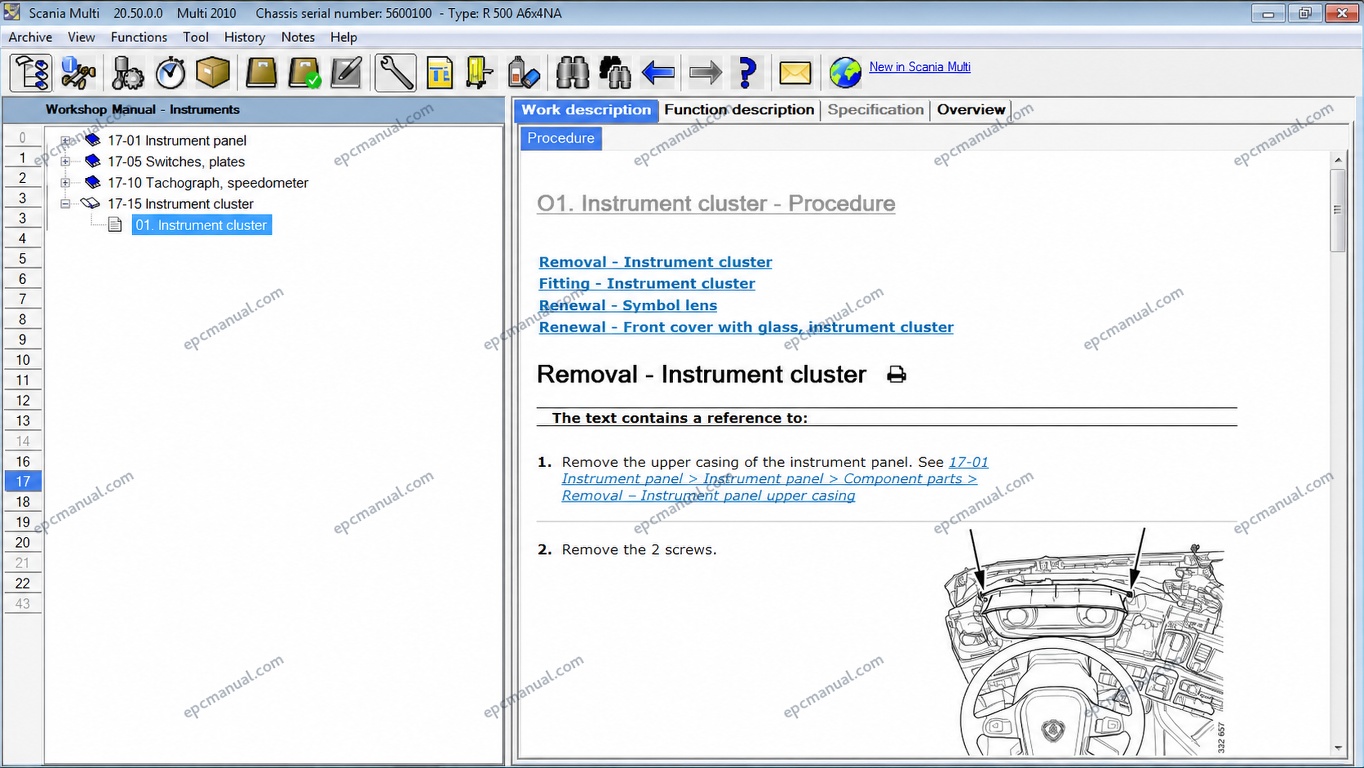The height and width of the screenshot is (768, 1364).
Task: Click the yellow hand truck icon
Action: click(x=480, y=73)
